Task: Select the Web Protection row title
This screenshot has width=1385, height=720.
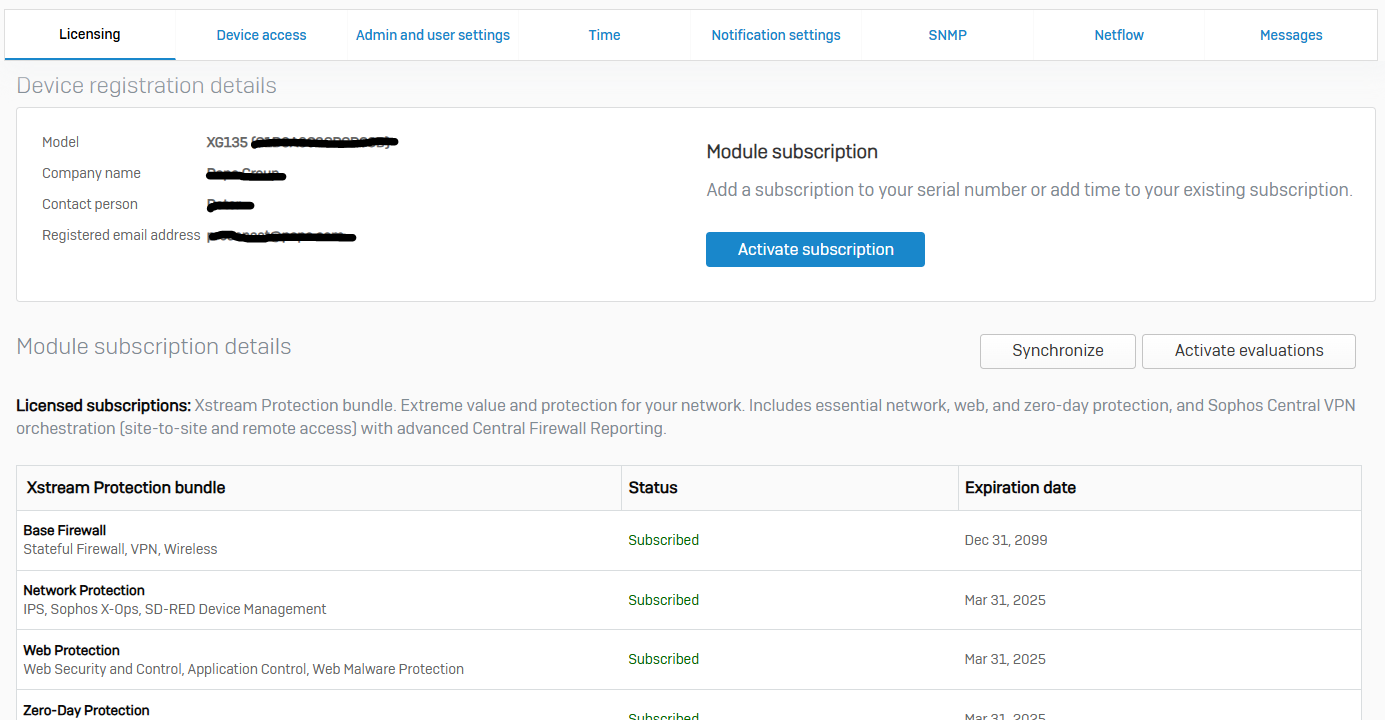Action: click(71, 650)
